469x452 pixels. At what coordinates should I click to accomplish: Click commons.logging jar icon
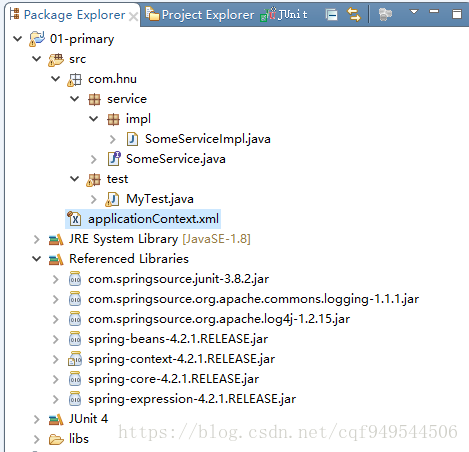tap(75, 299)
